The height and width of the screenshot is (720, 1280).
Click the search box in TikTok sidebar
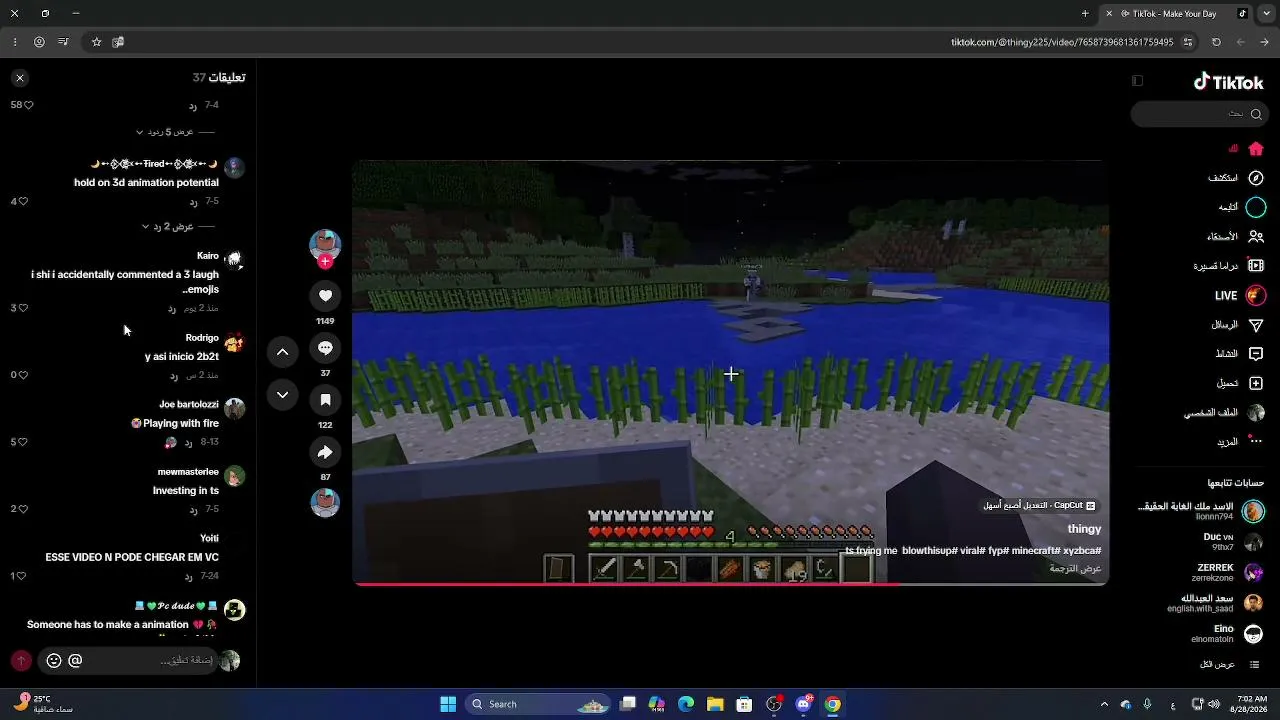tap(1200, 114)
